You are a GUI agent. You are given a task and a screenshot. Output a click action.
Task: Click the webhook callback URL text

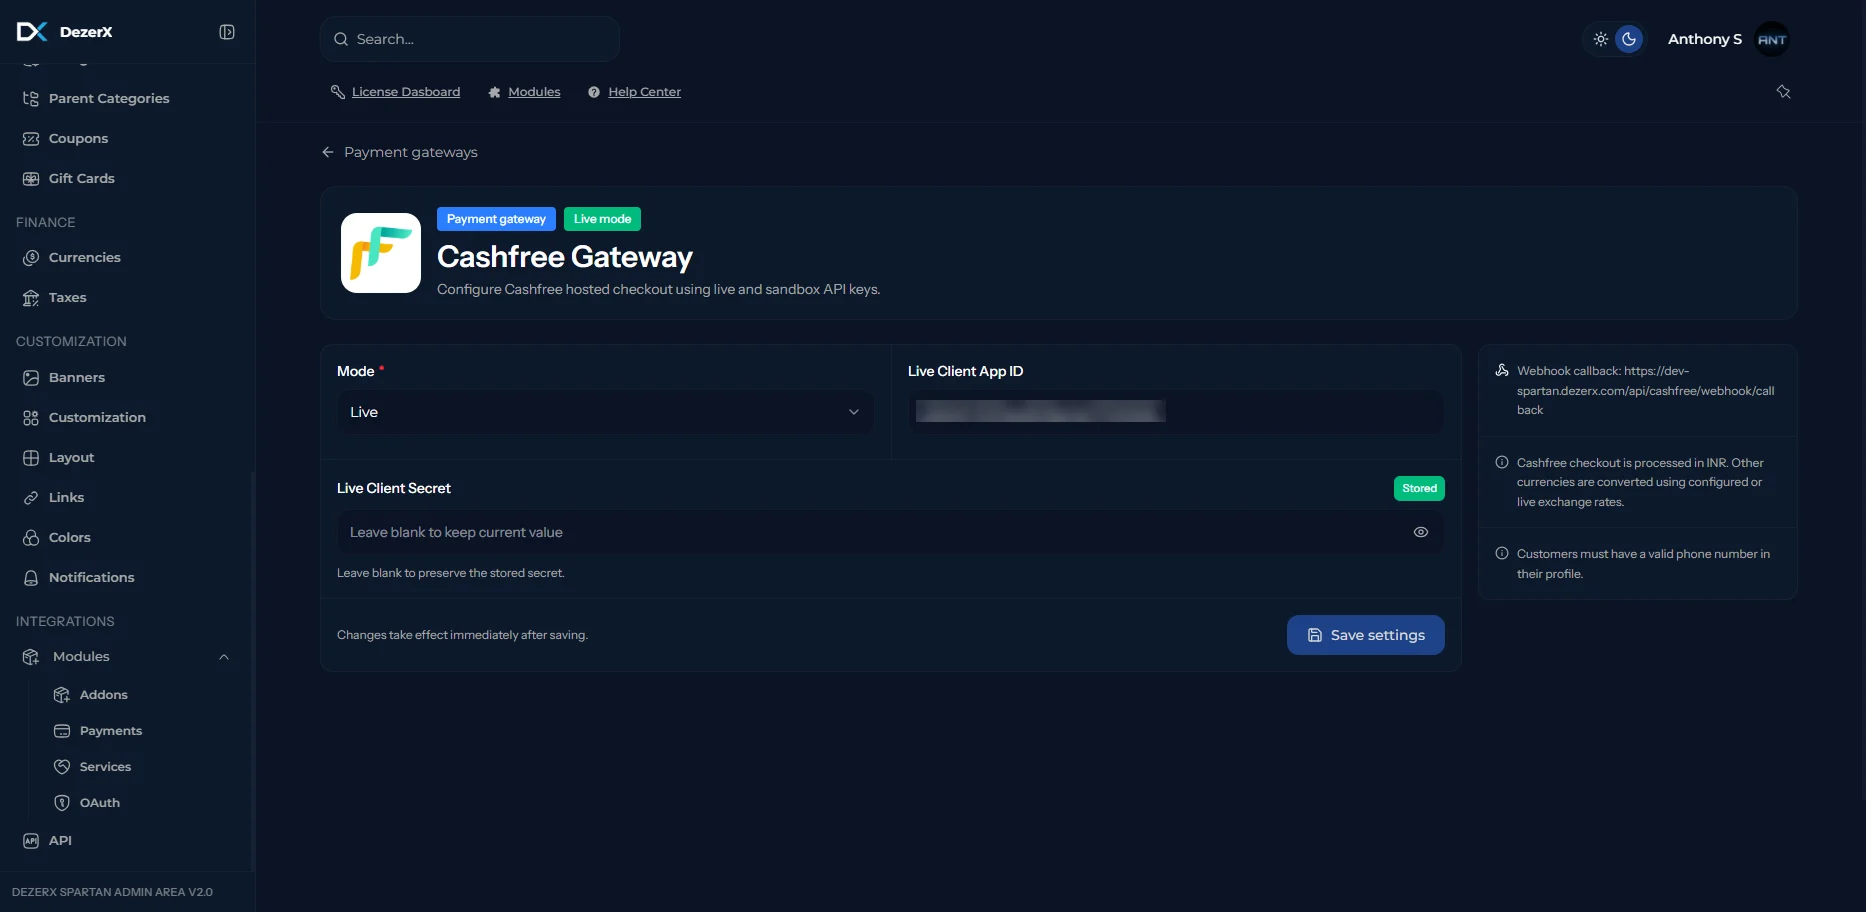(x=1646, y=390)
